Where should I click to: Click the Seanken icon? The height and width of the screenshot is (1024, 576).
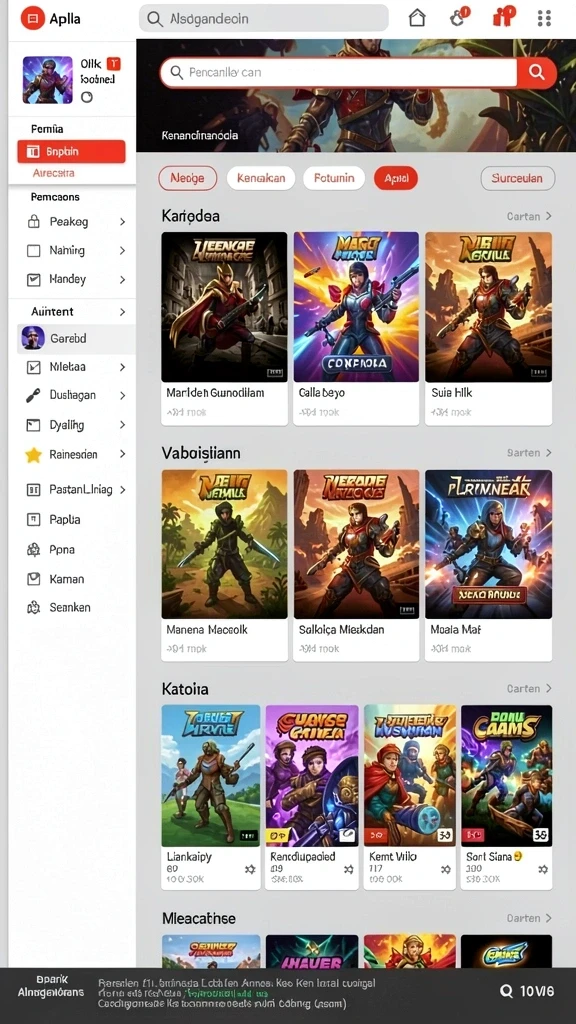tap(33, 608)
